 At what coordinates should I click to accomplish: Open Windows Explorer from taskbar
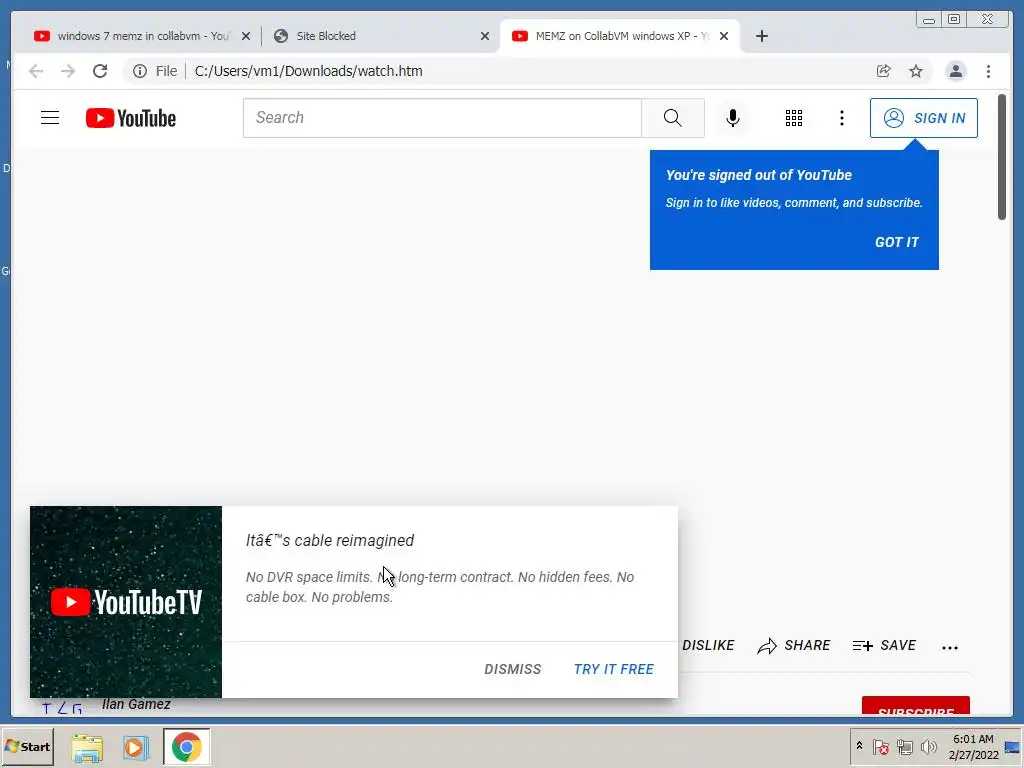(87, 747)
